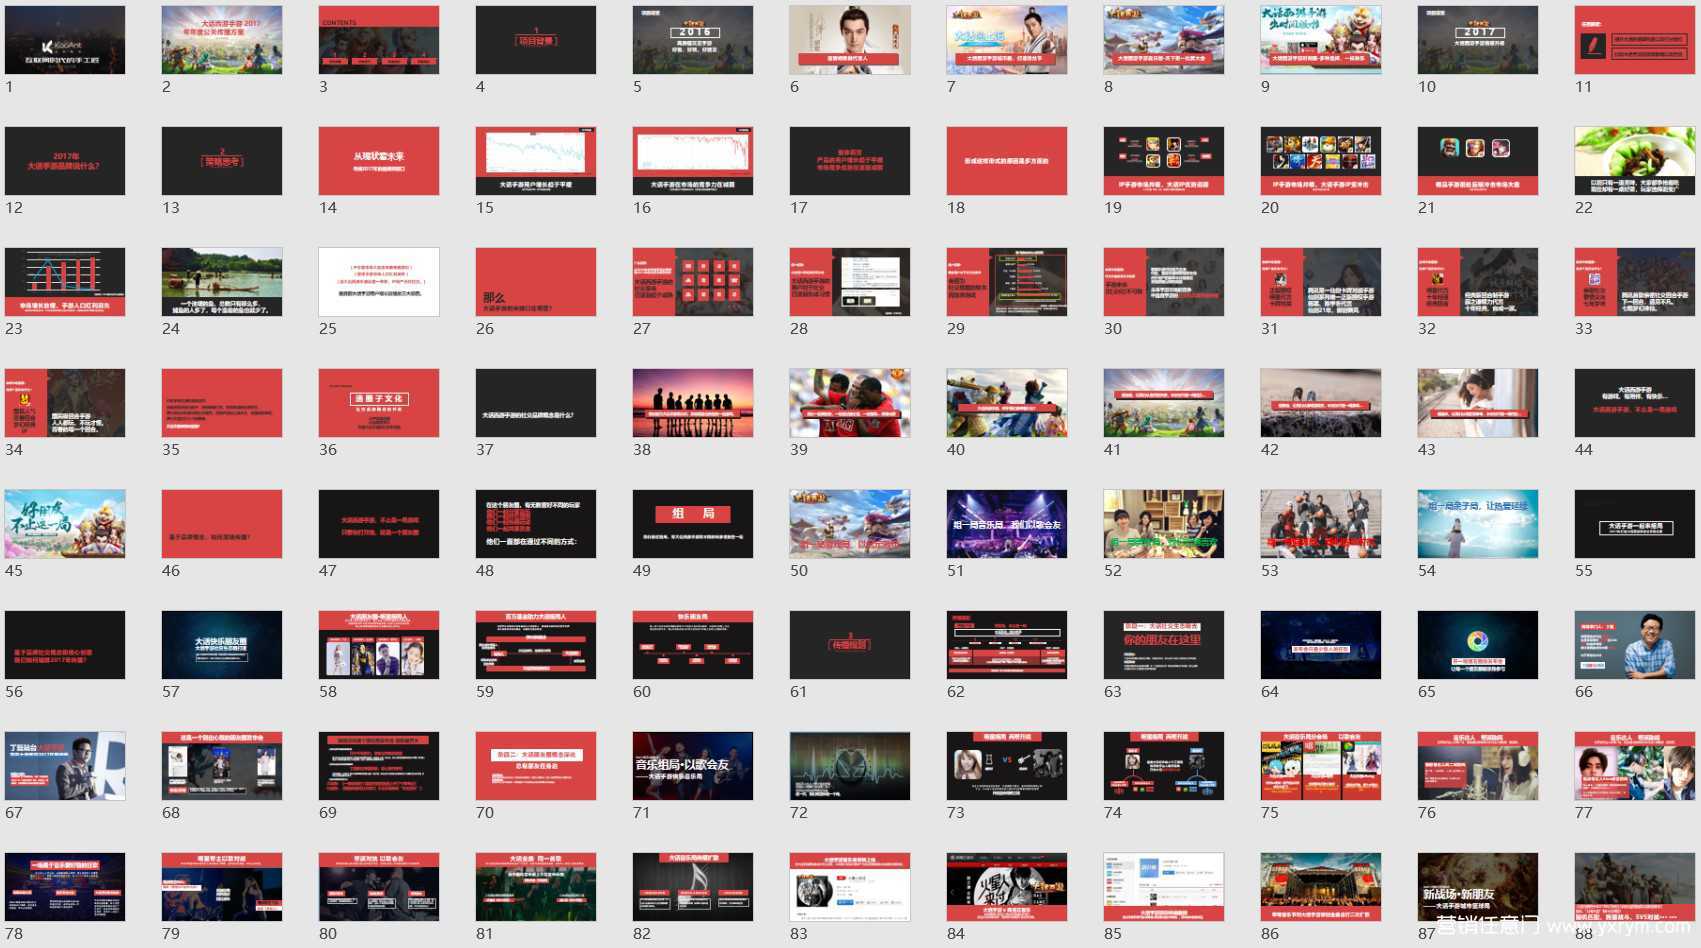Screen dimensions: 1701x948
Task: Select slide 23 bar chart thumbnail
Action: click(65, 282)
